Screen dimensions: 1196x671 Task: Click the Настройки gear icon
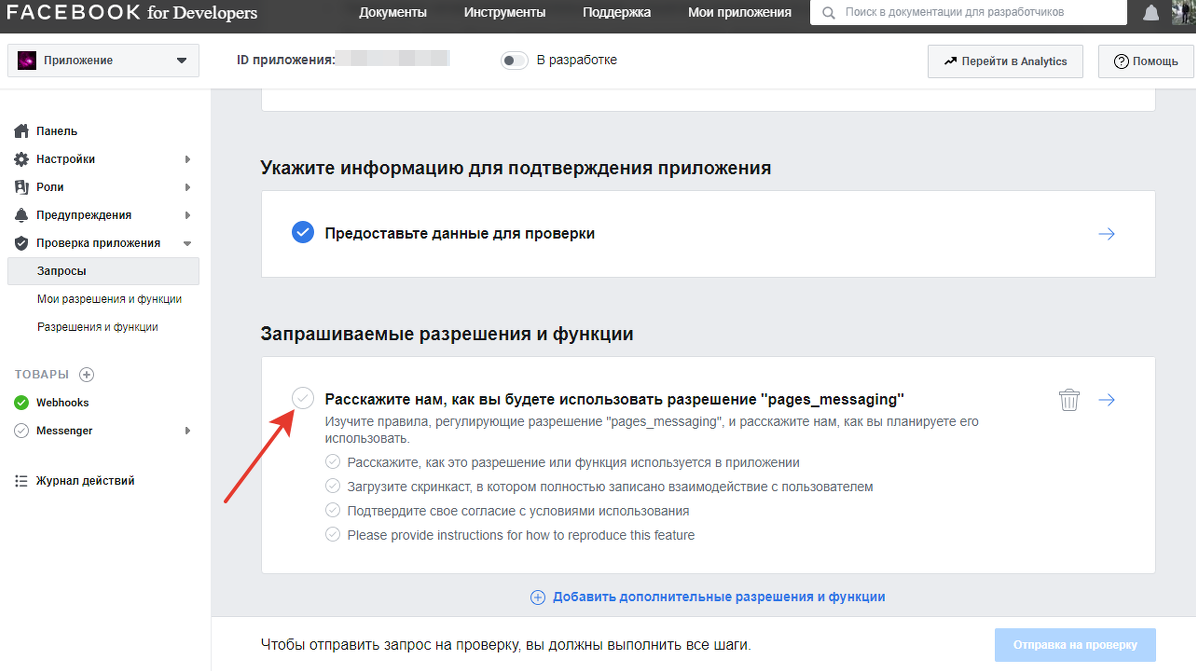pyautogui.click(x=21, y=159)
